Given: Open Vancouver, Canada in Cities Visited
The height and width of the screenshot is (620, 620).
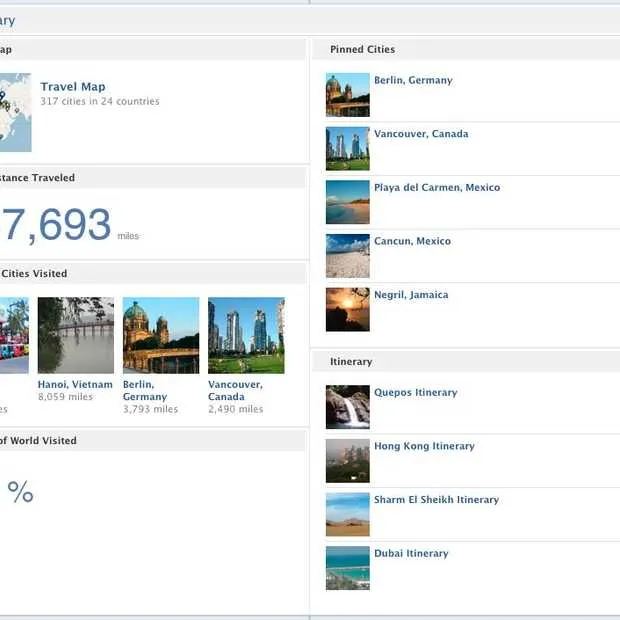Looking at the screenshot, I should click(235, 391).
